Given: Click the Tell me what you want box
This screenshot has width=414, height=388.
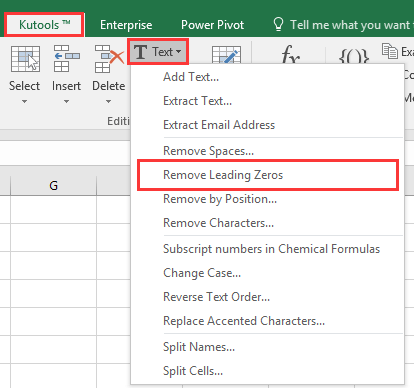Looking at the screenshot, I should (x=352, y=25).
